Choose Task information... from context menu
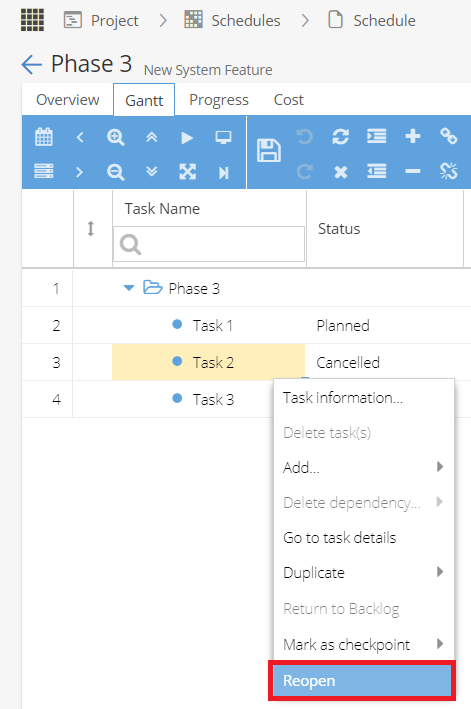Screen dimensions: 471x709 364,397
